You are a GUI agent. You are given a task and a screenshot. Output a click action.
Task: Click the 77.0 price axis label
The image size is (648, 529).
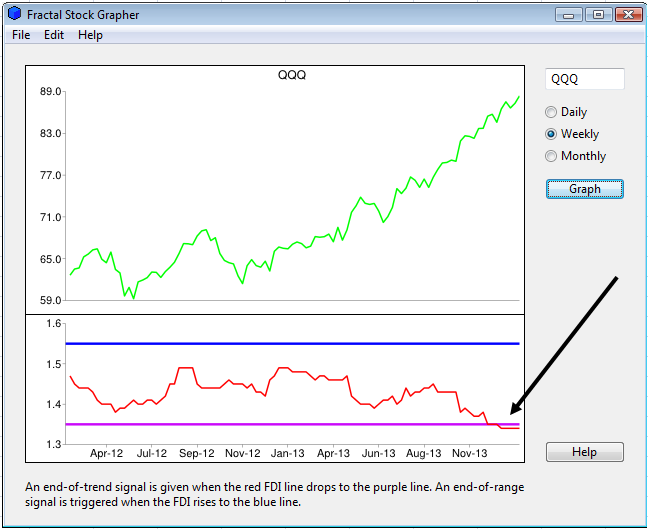(50, 175)
